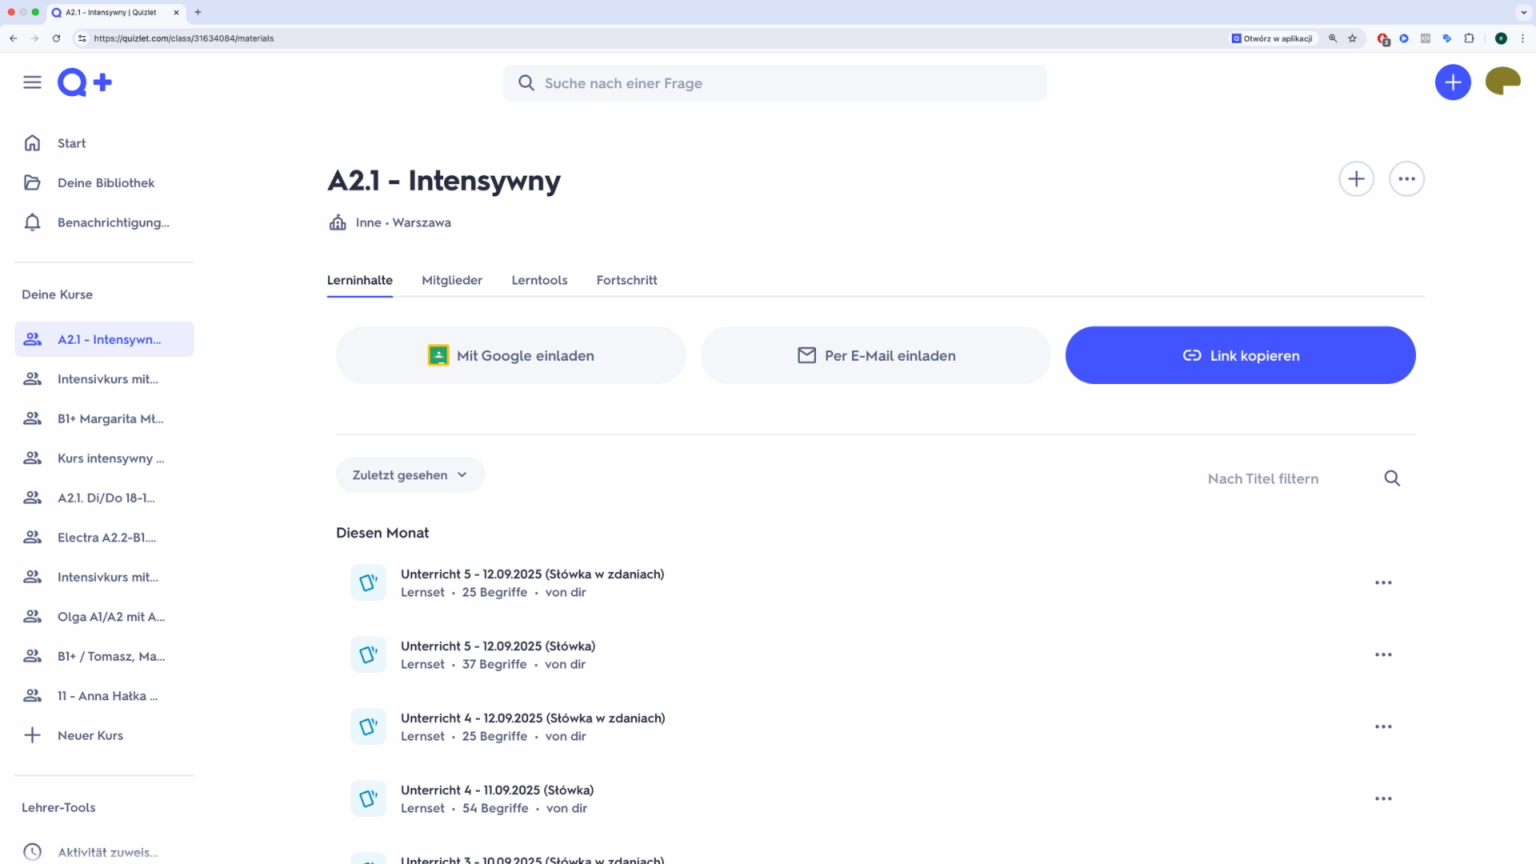This screenshot has height=864, width=1536.
Task: Open more options for Unterricht 4 (Stówka)
Action: (1383, 799)
